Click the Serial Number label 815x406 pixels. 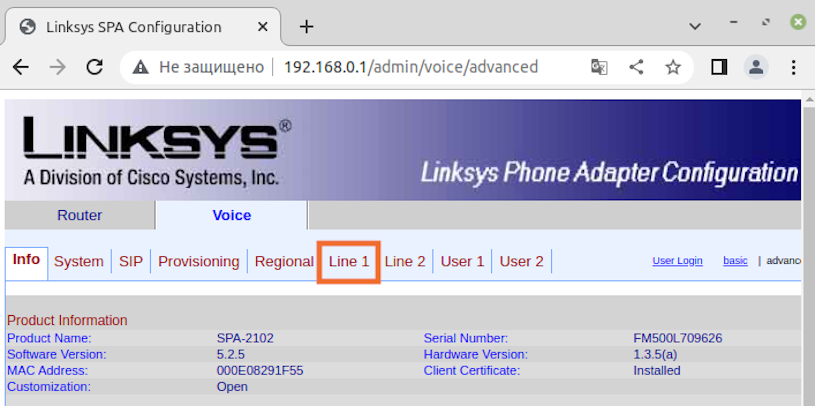pyautogui.click(x=466, y=338)
